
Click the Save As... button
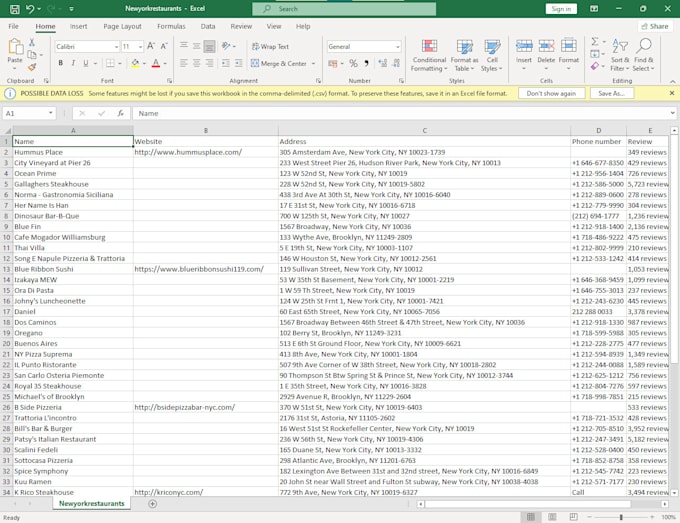tap(611, 93)
